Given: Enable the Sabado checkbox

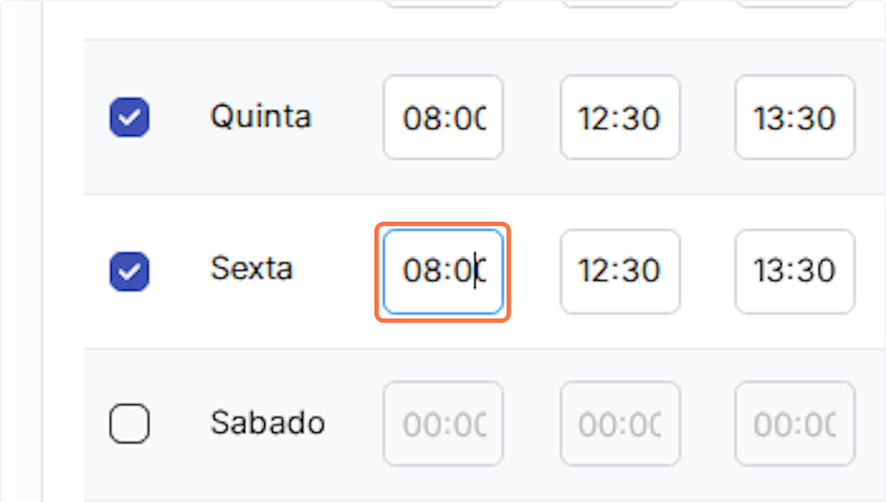Looking at the screenshot, I should [x=129, y=424].
